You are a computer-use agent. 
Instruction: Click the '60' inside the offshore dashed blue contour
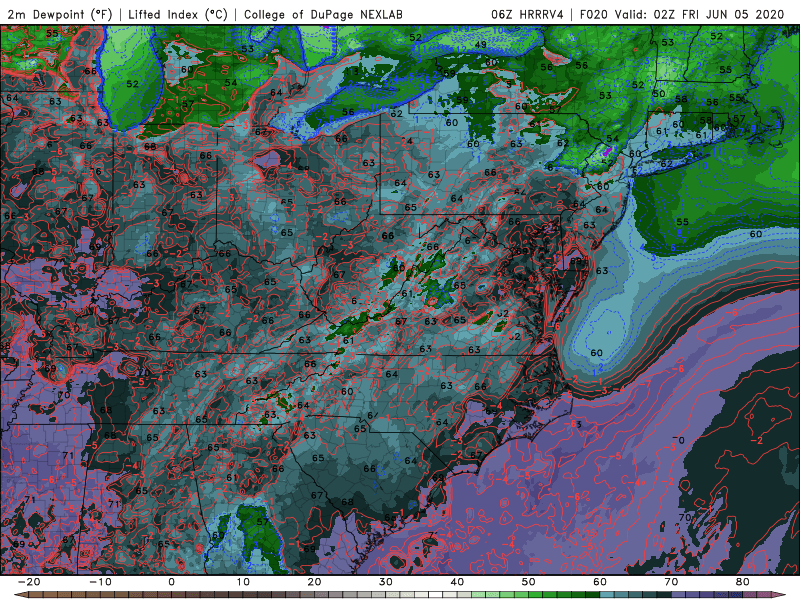(x=596, y=353)
